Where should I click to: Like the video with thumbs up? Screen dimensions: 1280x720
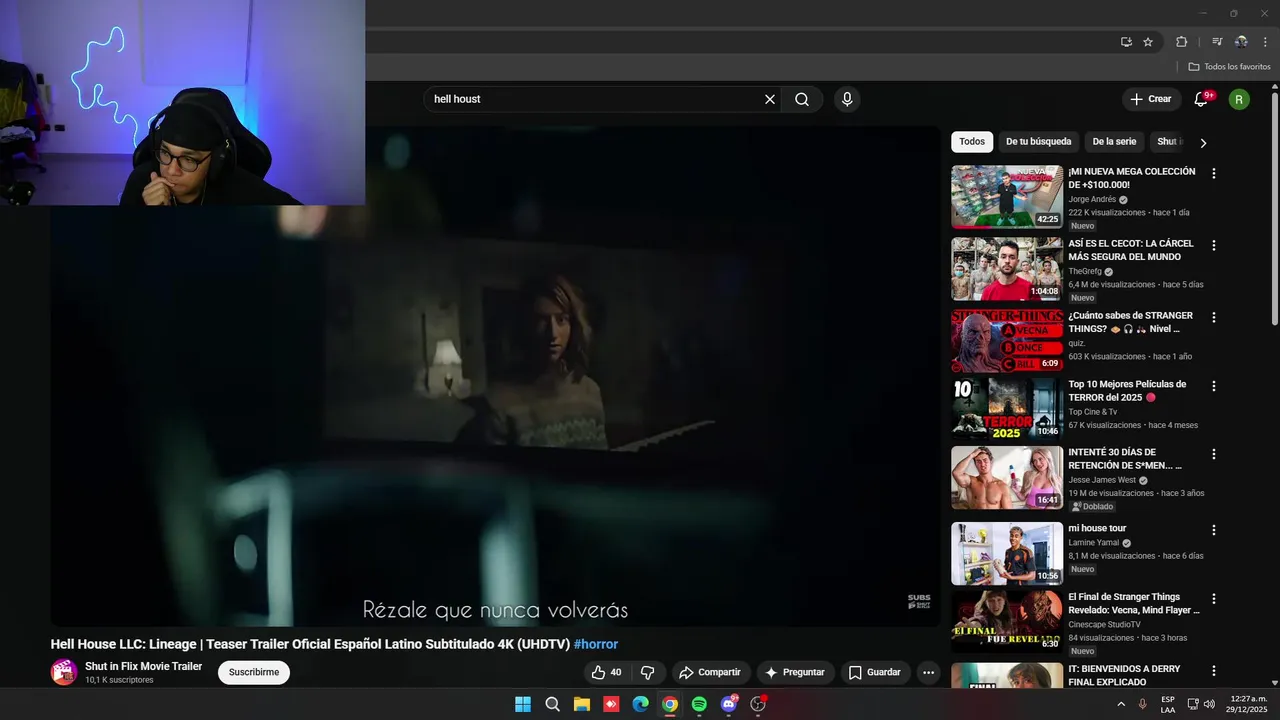pyautogui.click(x=606, y=672)
